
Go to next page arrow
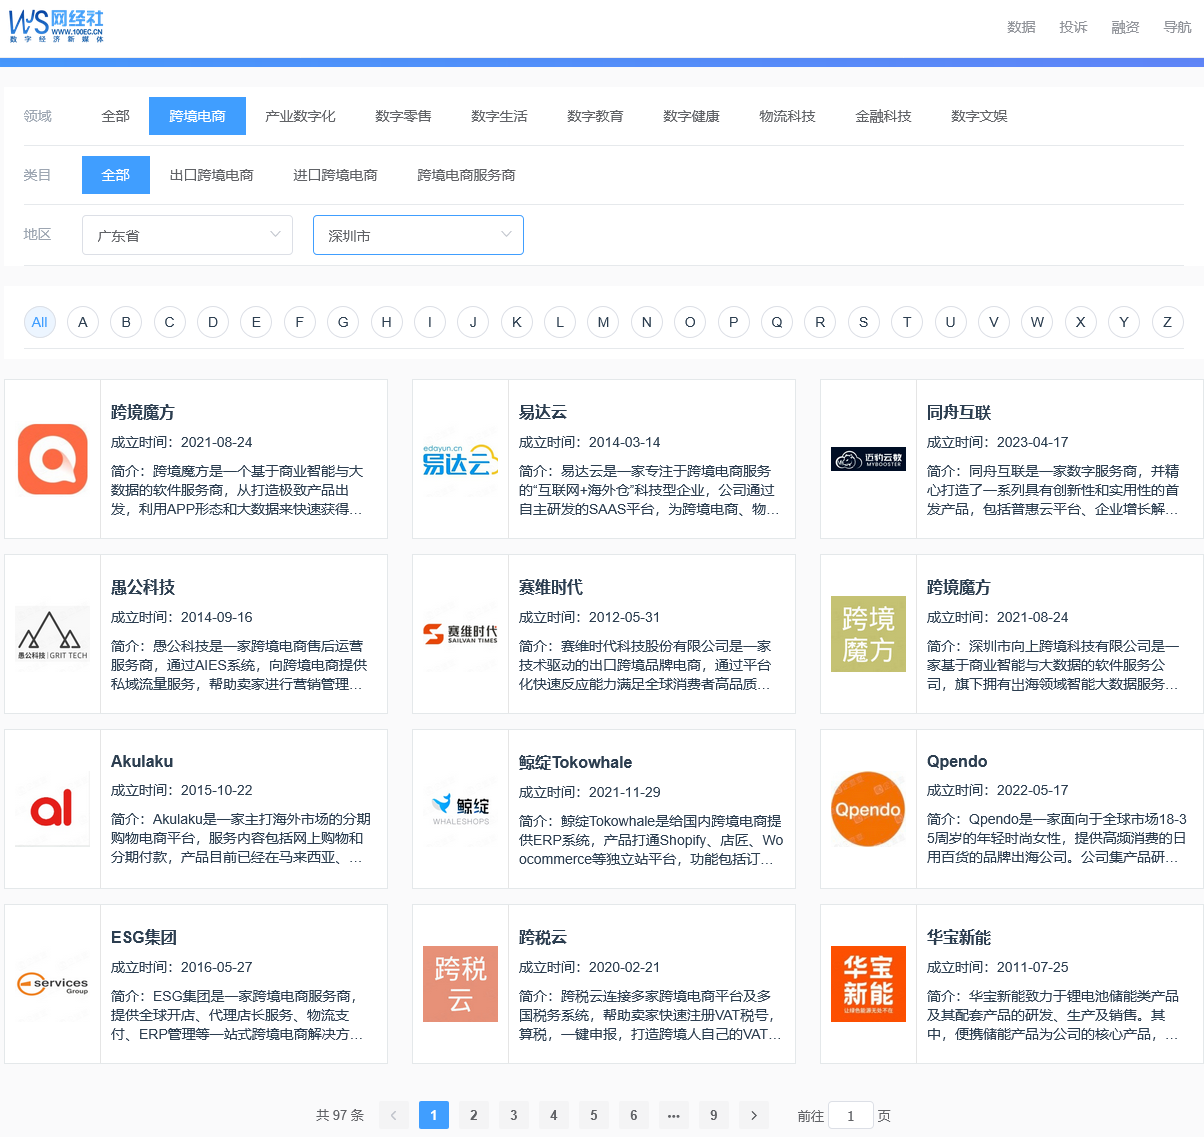[x=754, y=1115]
